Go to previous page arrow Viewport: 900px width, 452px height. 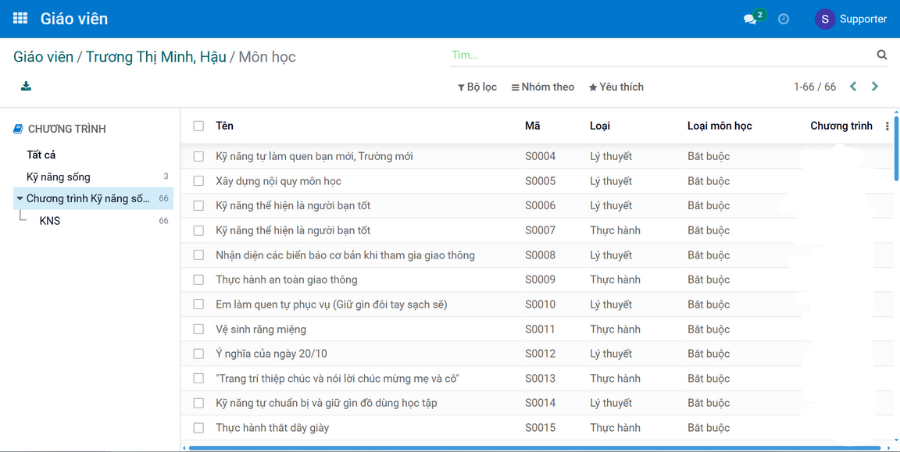(x=853, y=87)
